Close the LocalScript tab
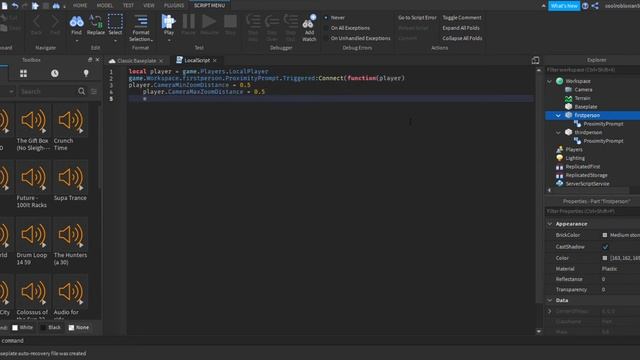 (215, 60)
